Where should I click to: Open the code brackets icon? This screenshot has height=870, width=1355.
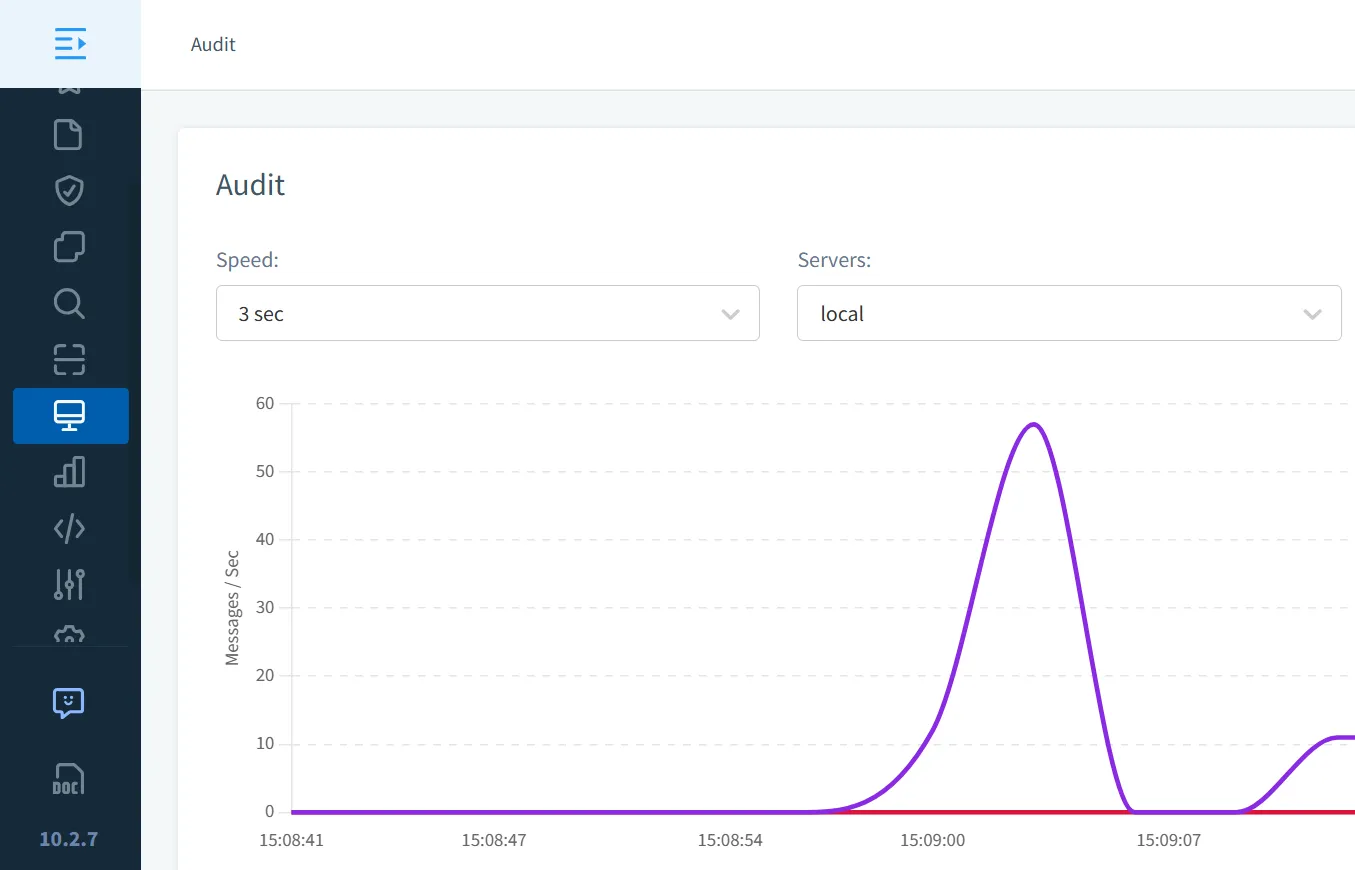(69, 528)
